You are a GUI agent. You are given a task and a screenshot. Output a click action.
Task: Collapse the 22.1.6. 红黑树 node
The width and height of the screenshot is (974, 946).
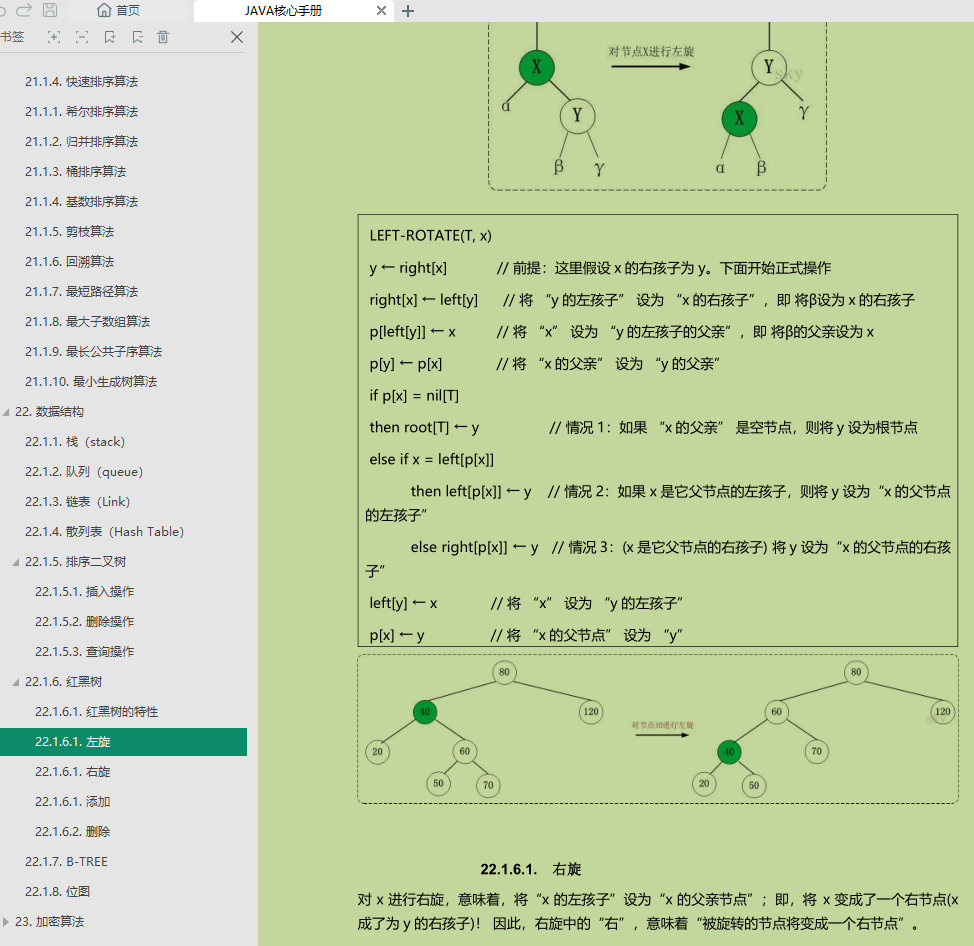[16, 682]
